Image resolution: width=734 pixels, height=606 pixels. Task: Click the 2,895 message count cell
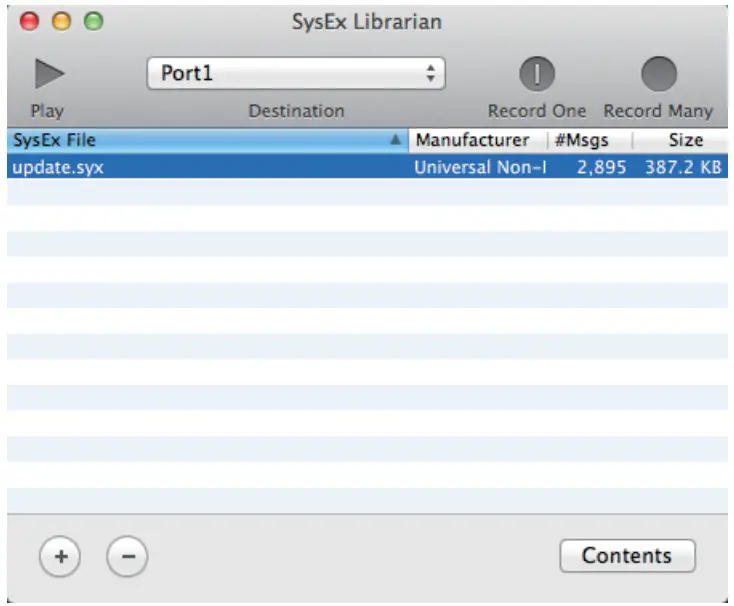point(601,167)
